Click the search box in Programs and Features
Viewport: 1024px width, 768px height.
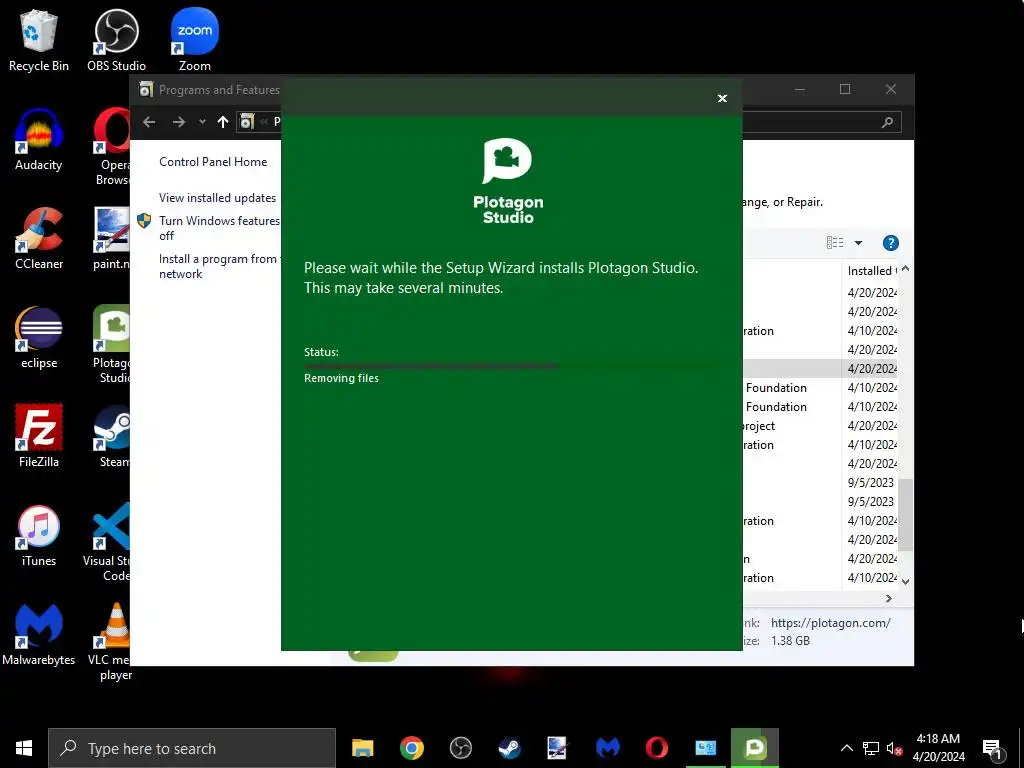[x=822, y=122]
